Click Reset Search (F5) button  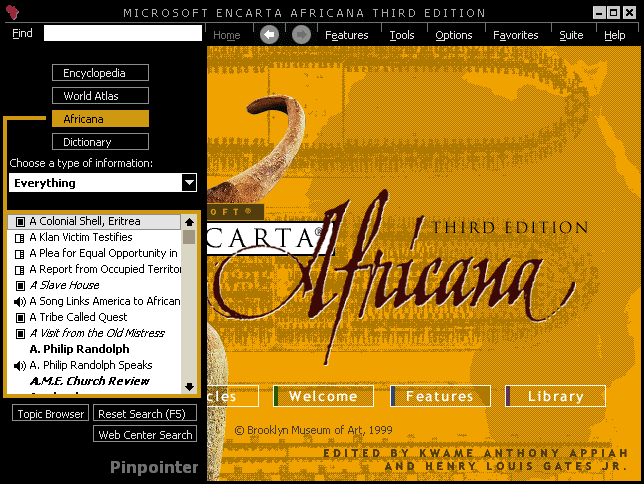point(145,413)
